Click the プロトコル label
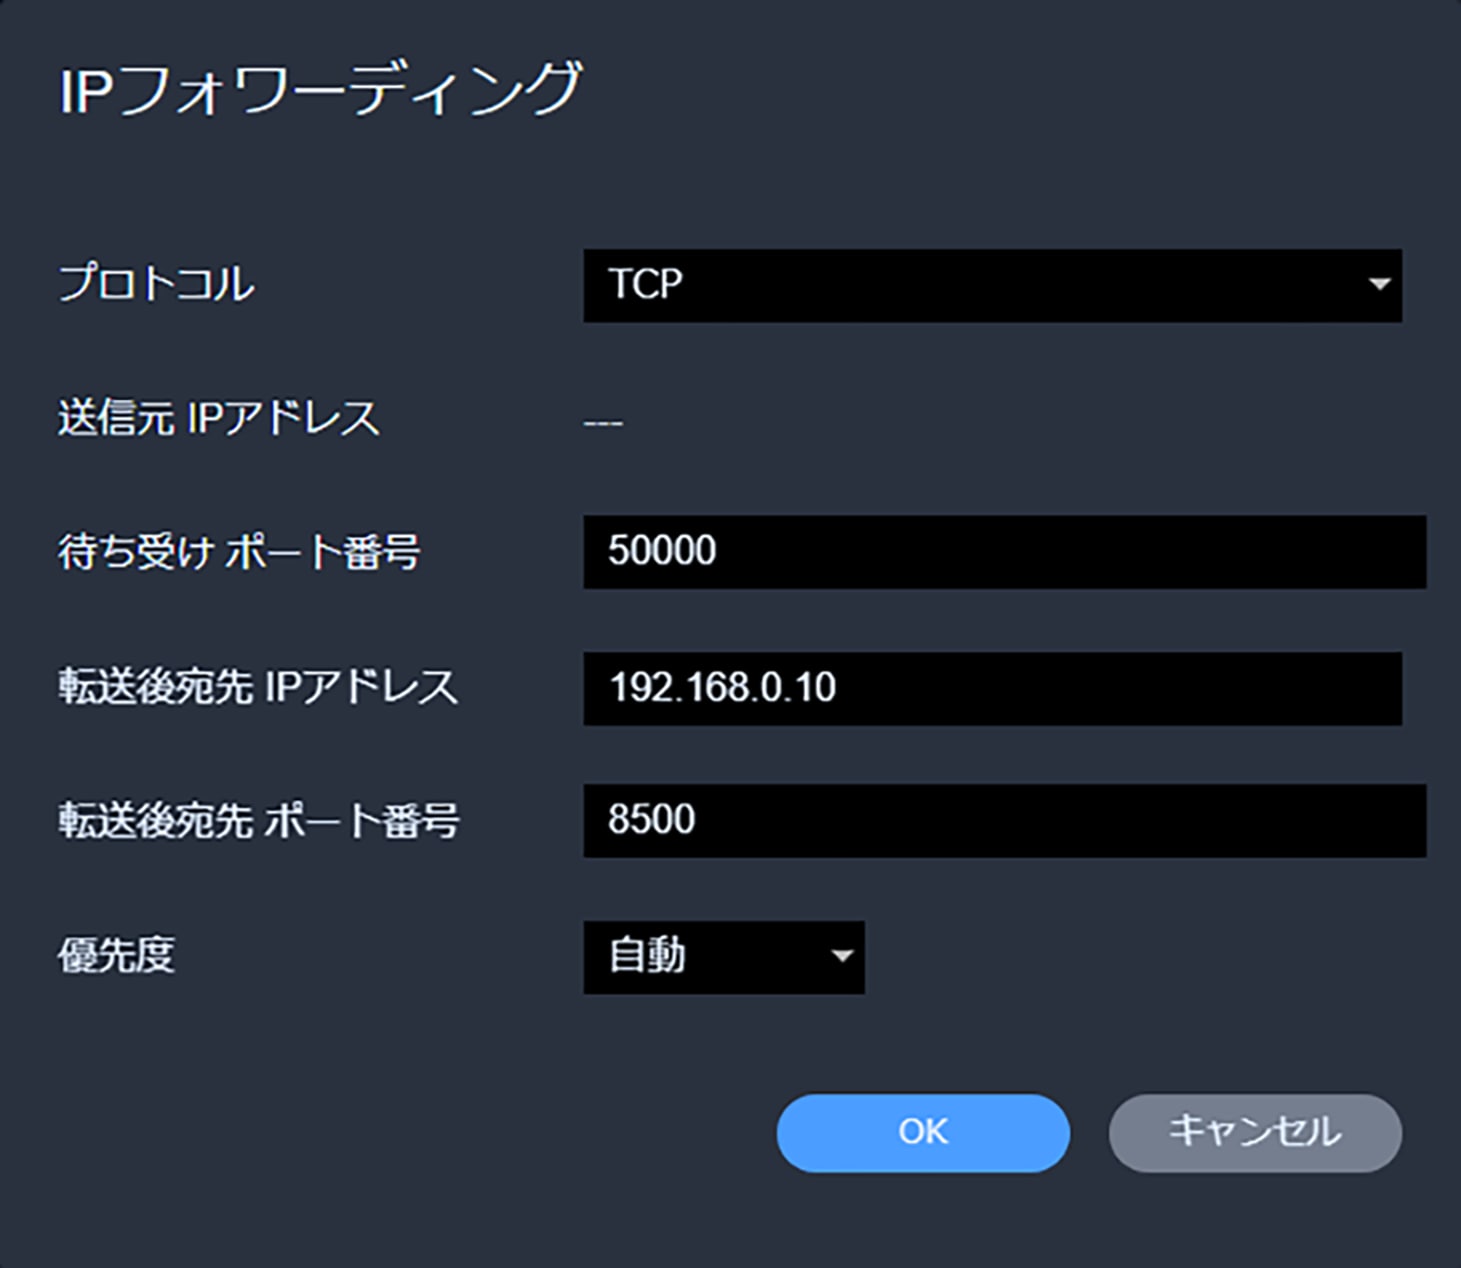 click(x=155, y=287)
